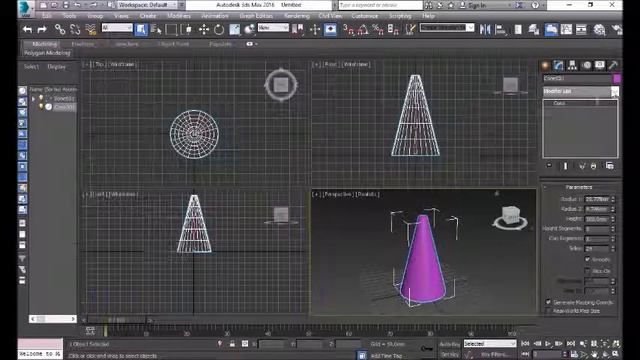The height and width of the screenshot is (360, 640).
Task: Enable Real-World Map Size checkbox
Action: (x=548, y=311)
